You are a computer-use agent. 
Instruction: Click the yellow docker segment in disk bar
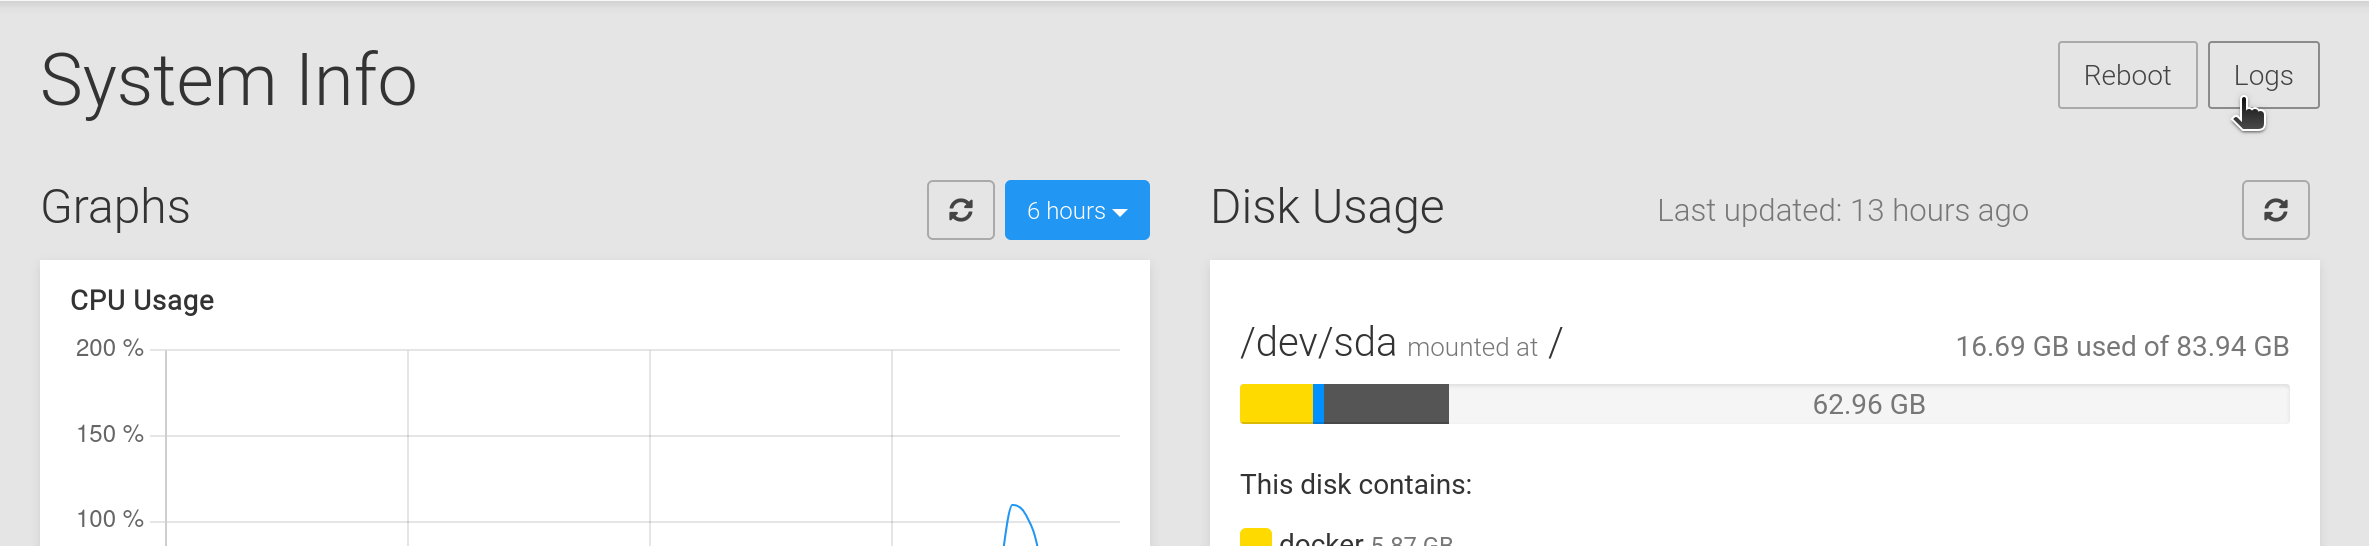click(x=1276, y=404)
